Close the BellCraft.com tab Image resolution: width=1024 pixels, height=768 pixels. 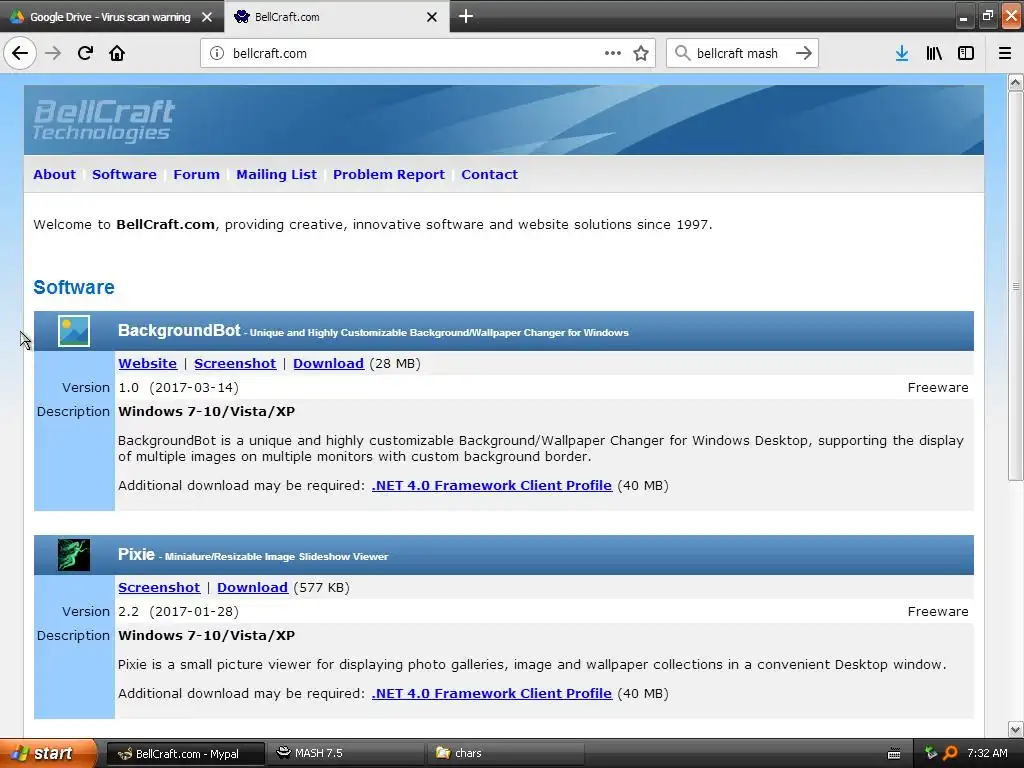(x=432, y=17)
